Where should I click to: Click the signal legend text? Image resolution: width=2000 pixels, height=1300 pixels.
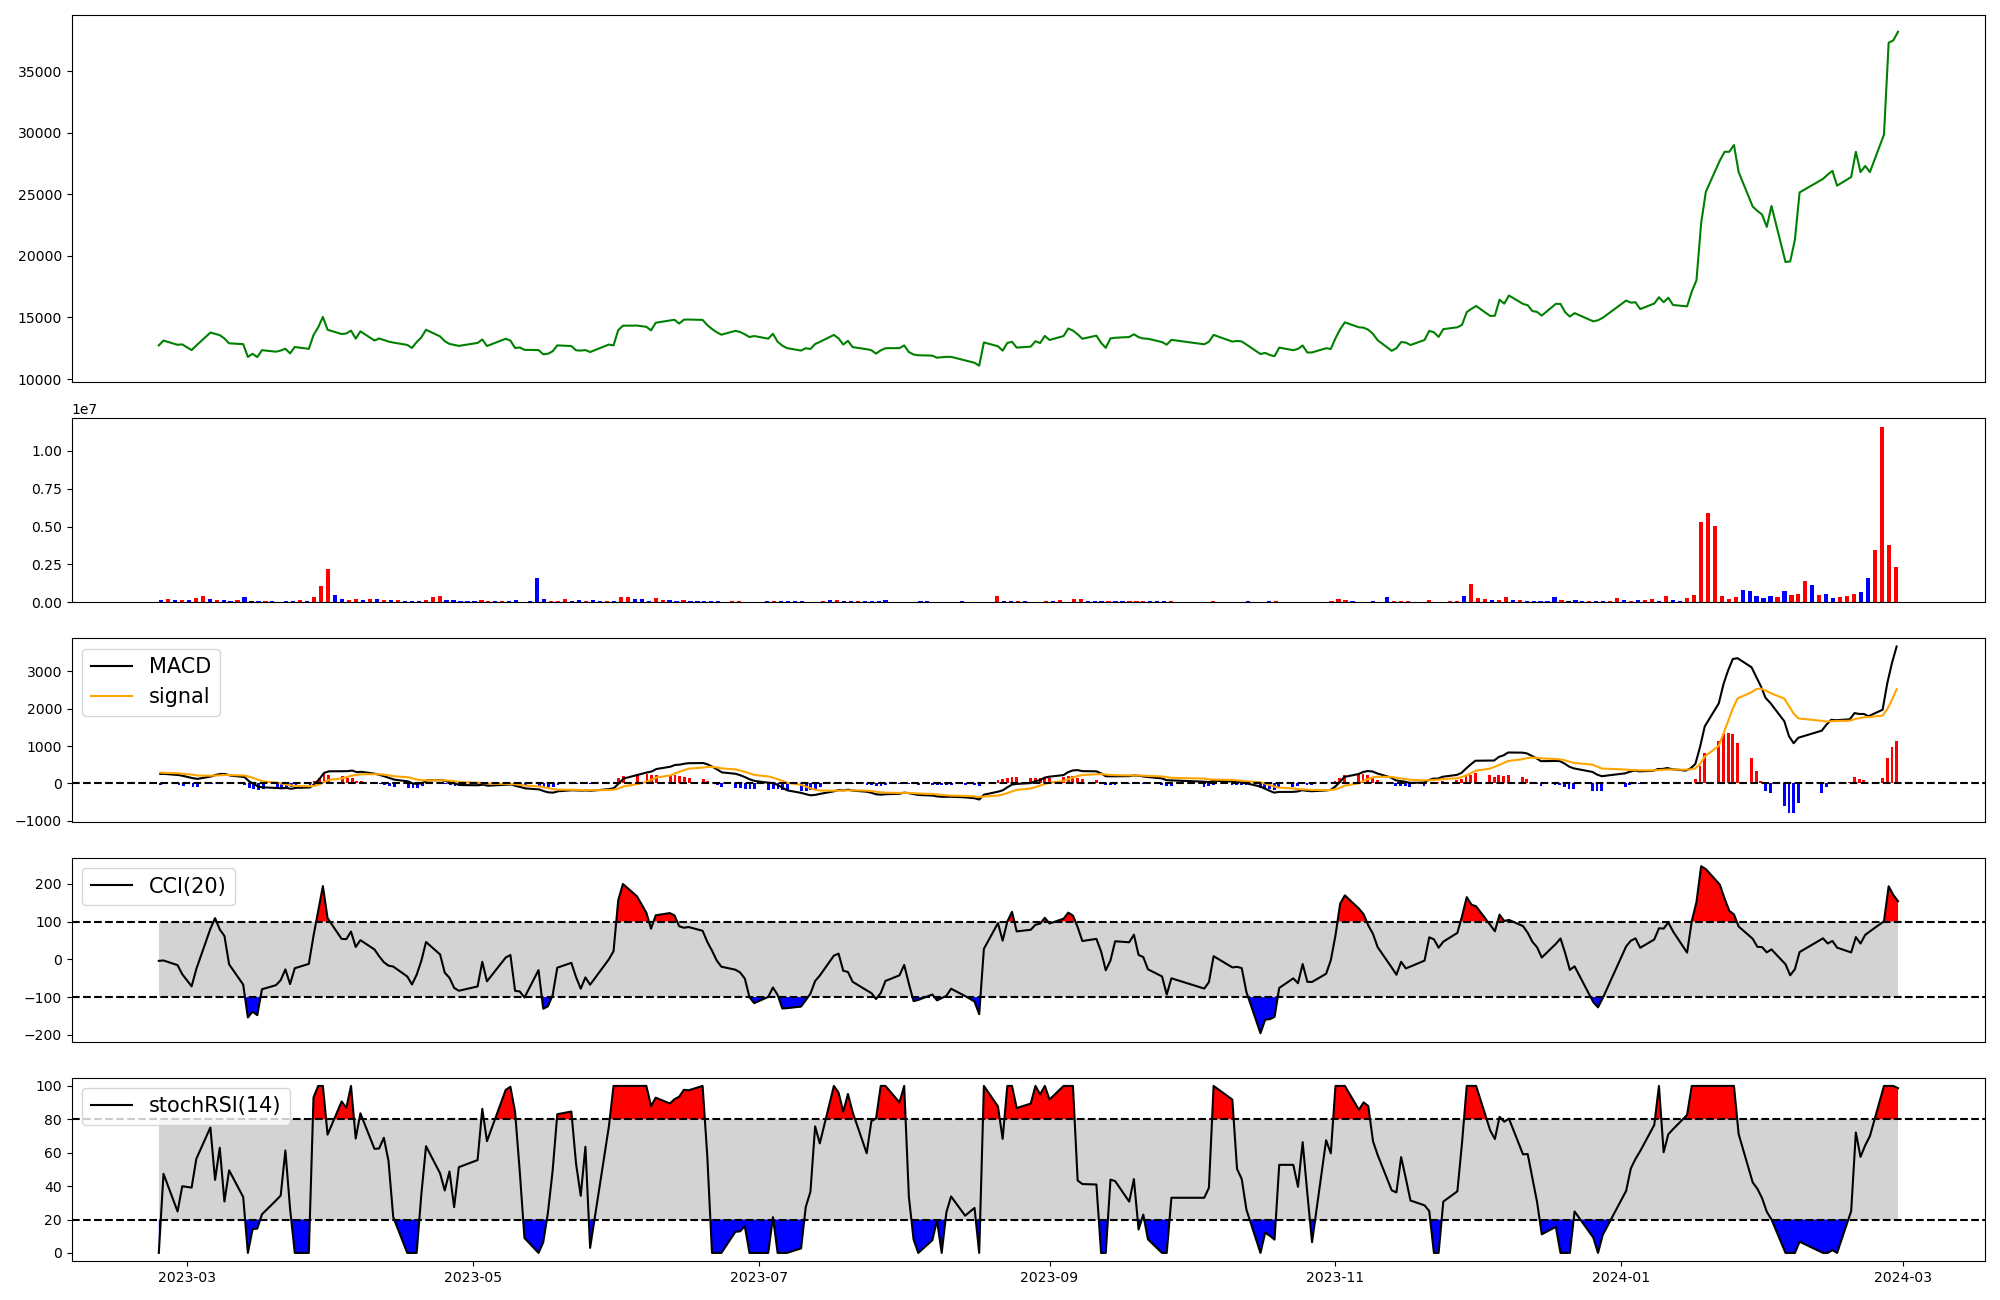tap(178, 696)
